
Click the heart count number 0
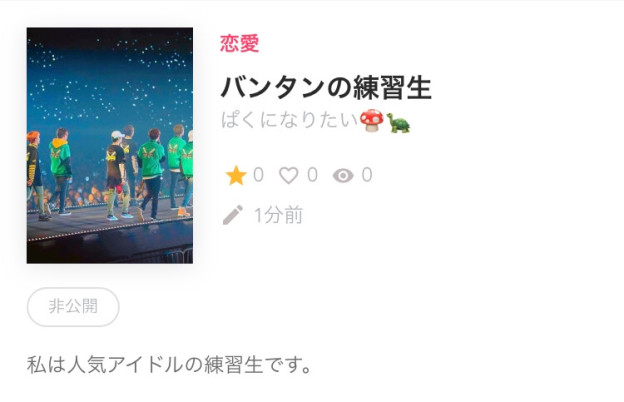tap(312, 175)
